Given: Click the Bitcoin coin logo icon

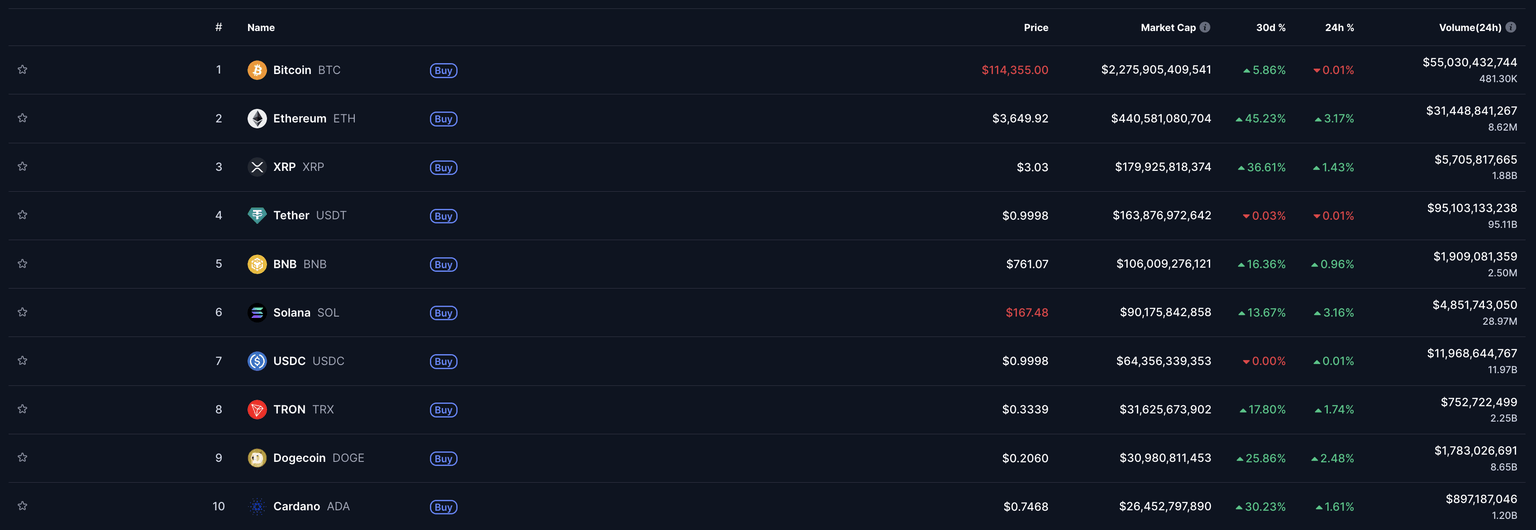Looking at the screenshot, I should pos(257,70).
